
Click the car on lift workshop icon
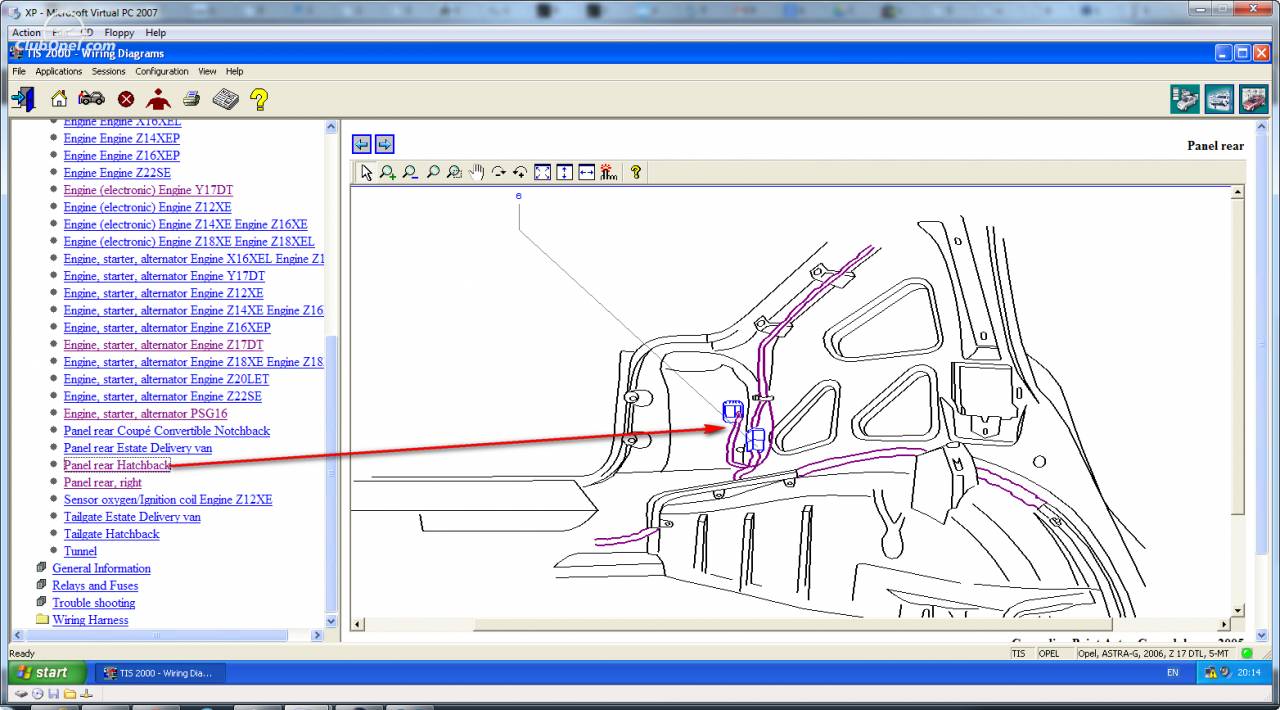pyautogui.click(x=1219, y=99)
